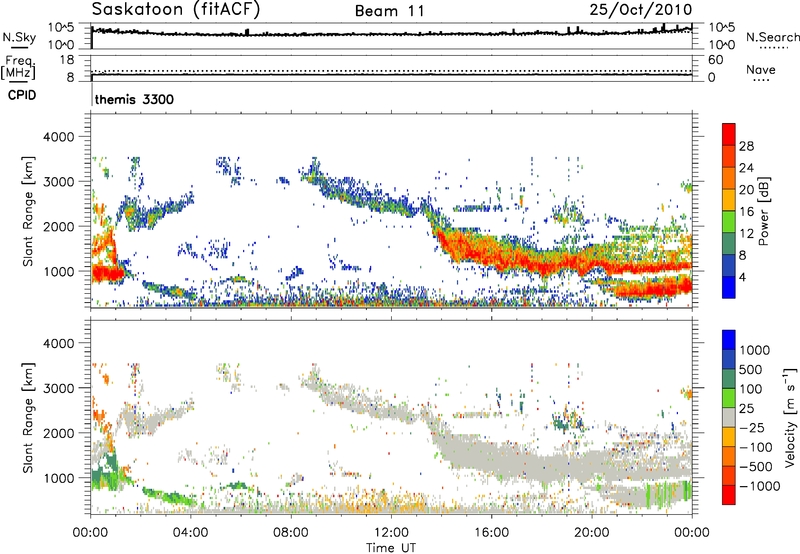The width and height of the screenshot is (800, 554).
Task: Pick the 20–24 dB orange Power swatch
Action: point(729,178)
